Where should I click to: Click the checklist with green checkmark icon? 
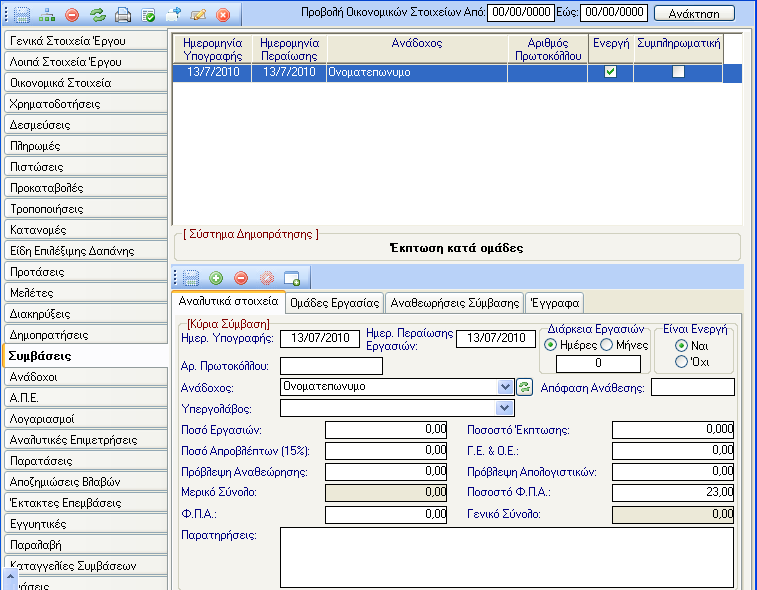point(148,15)
